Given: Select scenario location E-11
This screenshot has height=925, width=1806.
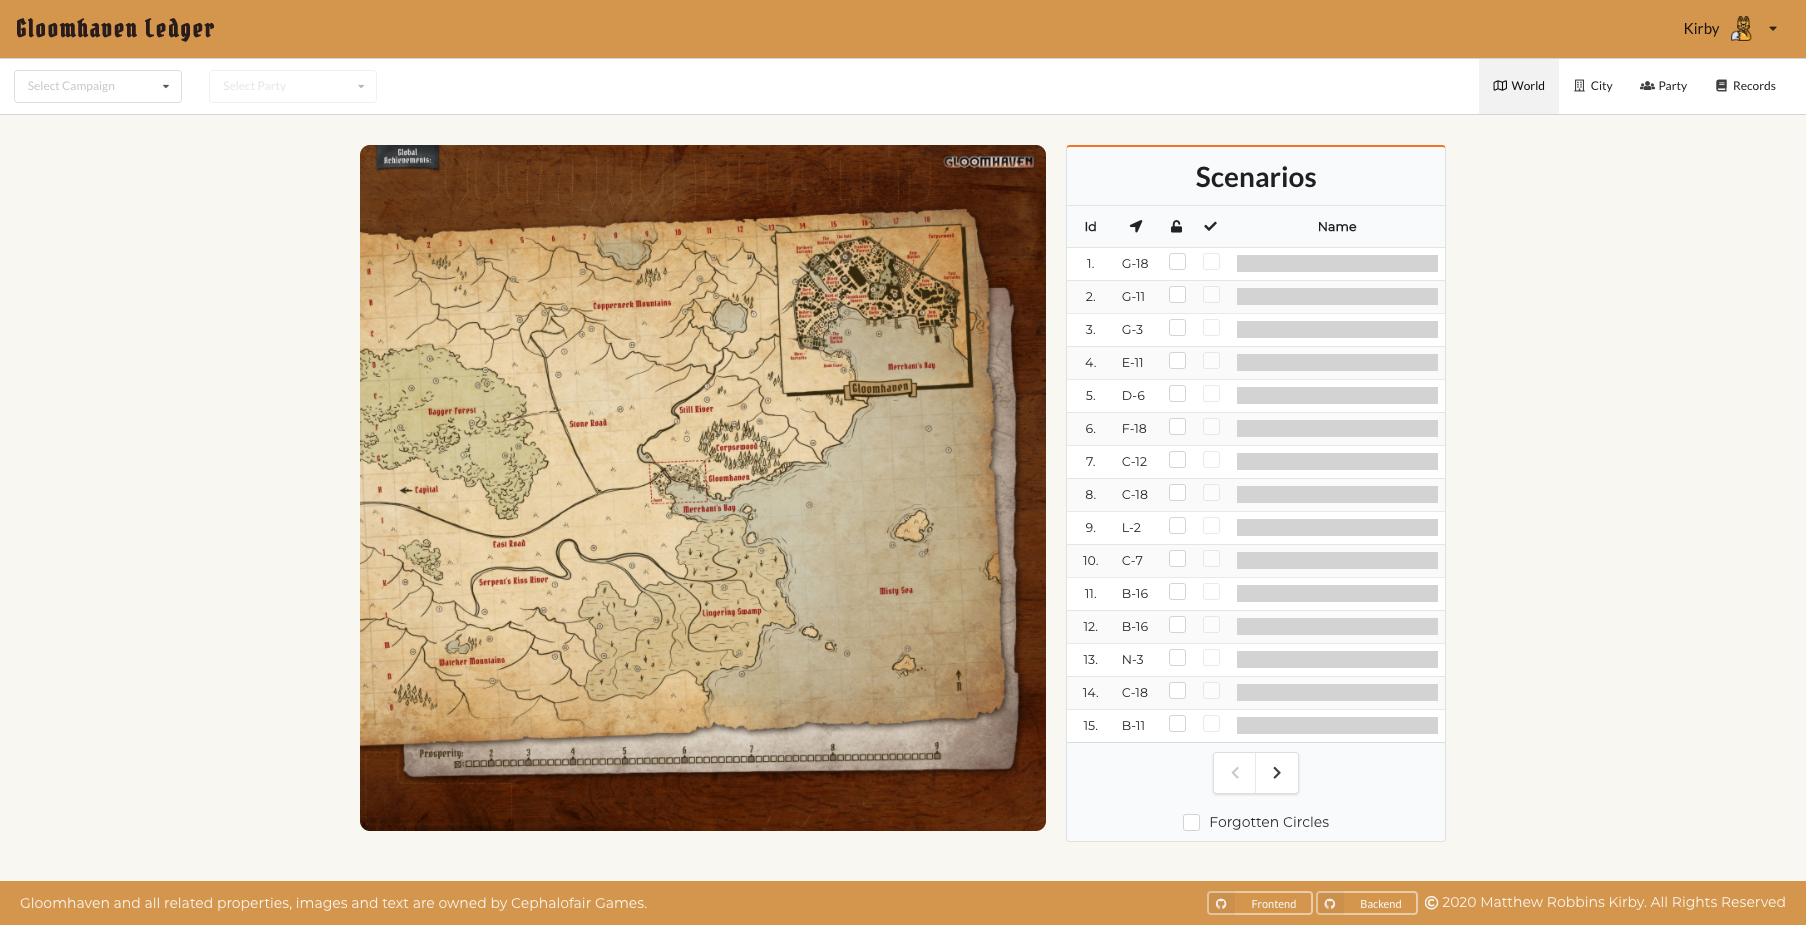Looking at the screenshot, I should click(x=1132, y=363).
